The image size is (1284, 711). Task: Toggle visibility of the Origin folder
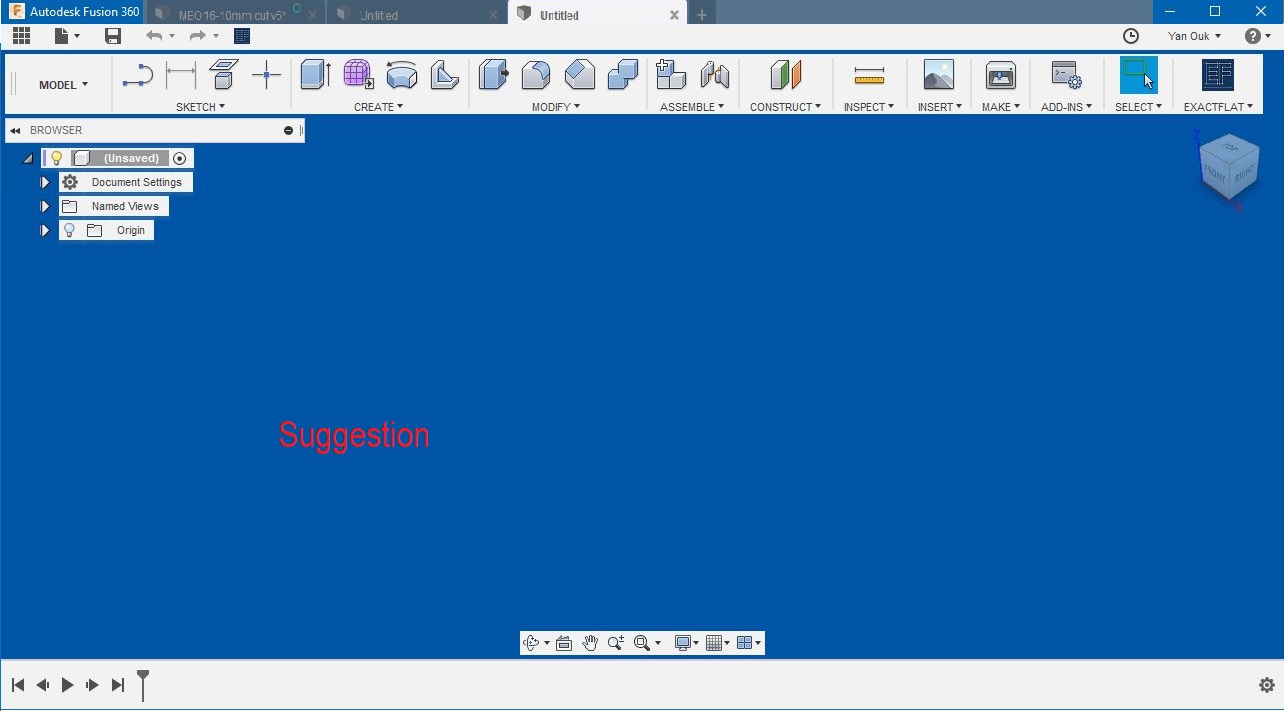pyautogui.click(x=69, y=230)
